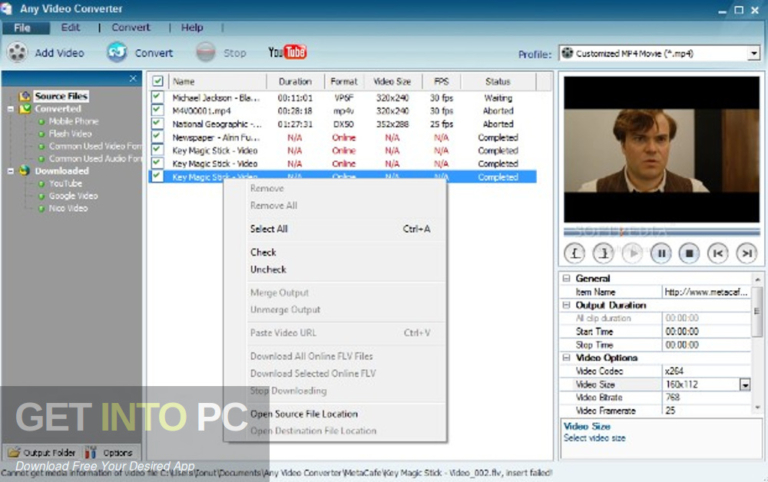
Task: Uncheck the highlighted Key Magic Stick row checkbox
Action: click(157, 176)
